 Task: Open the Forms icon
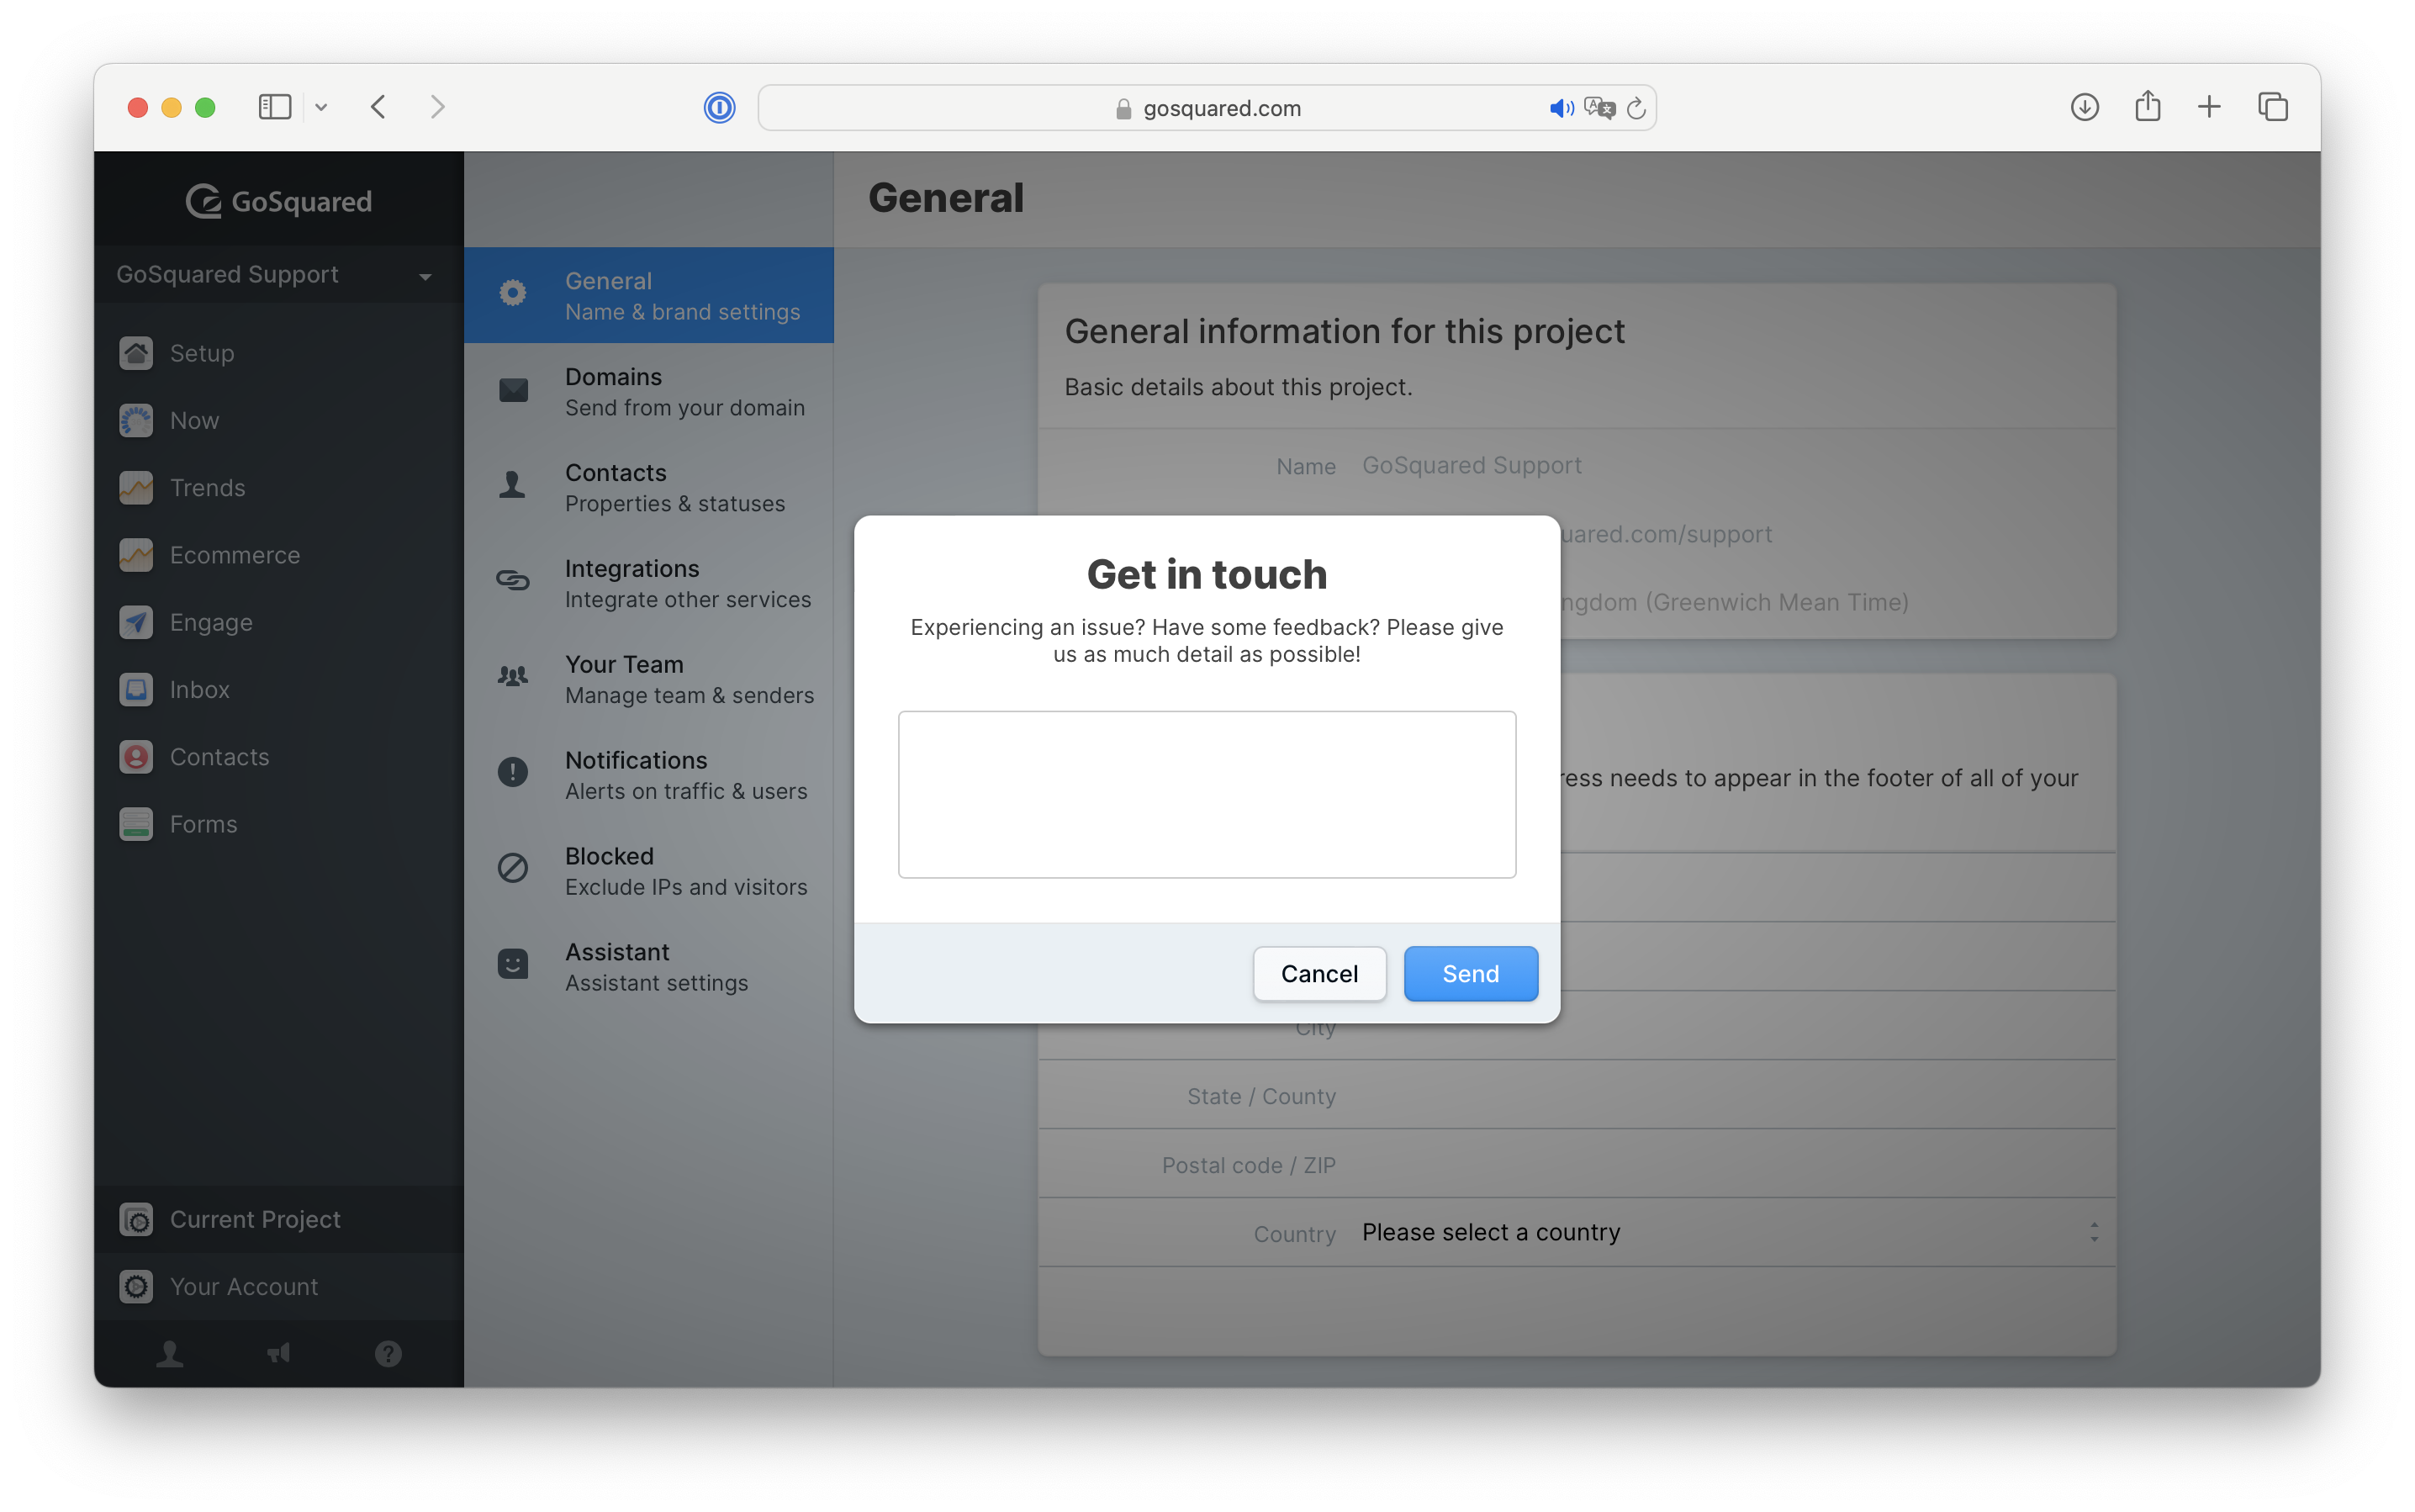point(136,824)
